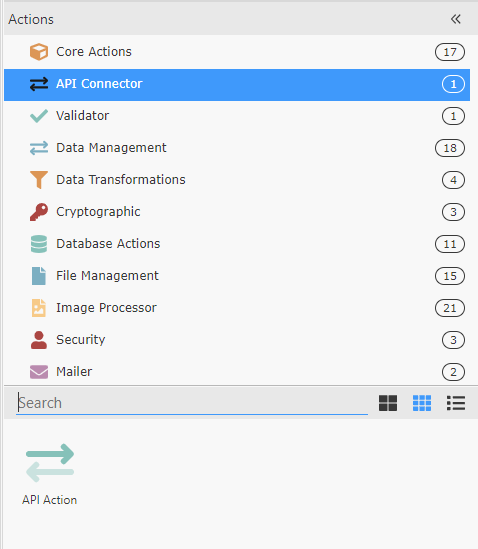Click the Data Transformations funnel icon
Screen dimensions: 478x549
[x=39, y=180]
